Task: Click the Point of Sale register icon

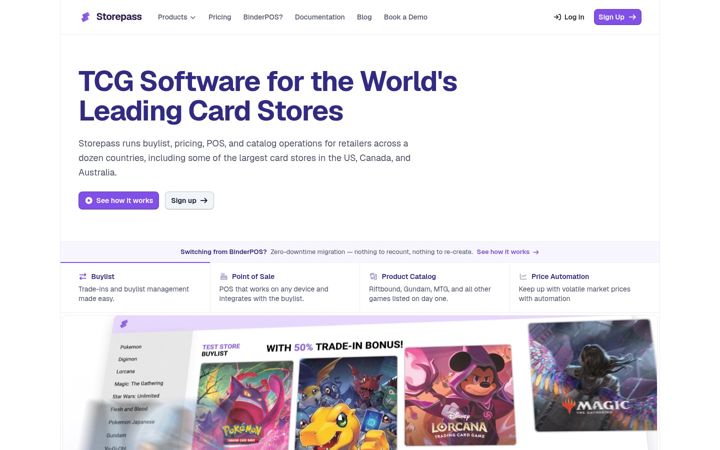Action: (x=224, y=276)
